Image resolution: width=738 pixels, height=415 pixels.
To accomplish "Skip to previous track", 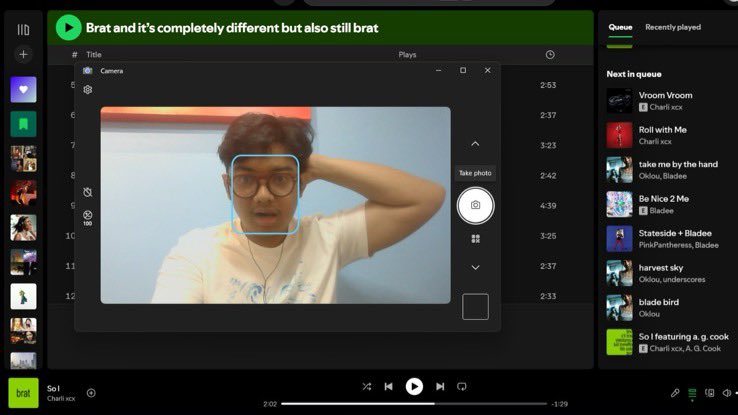I will (x=389, y=387).
